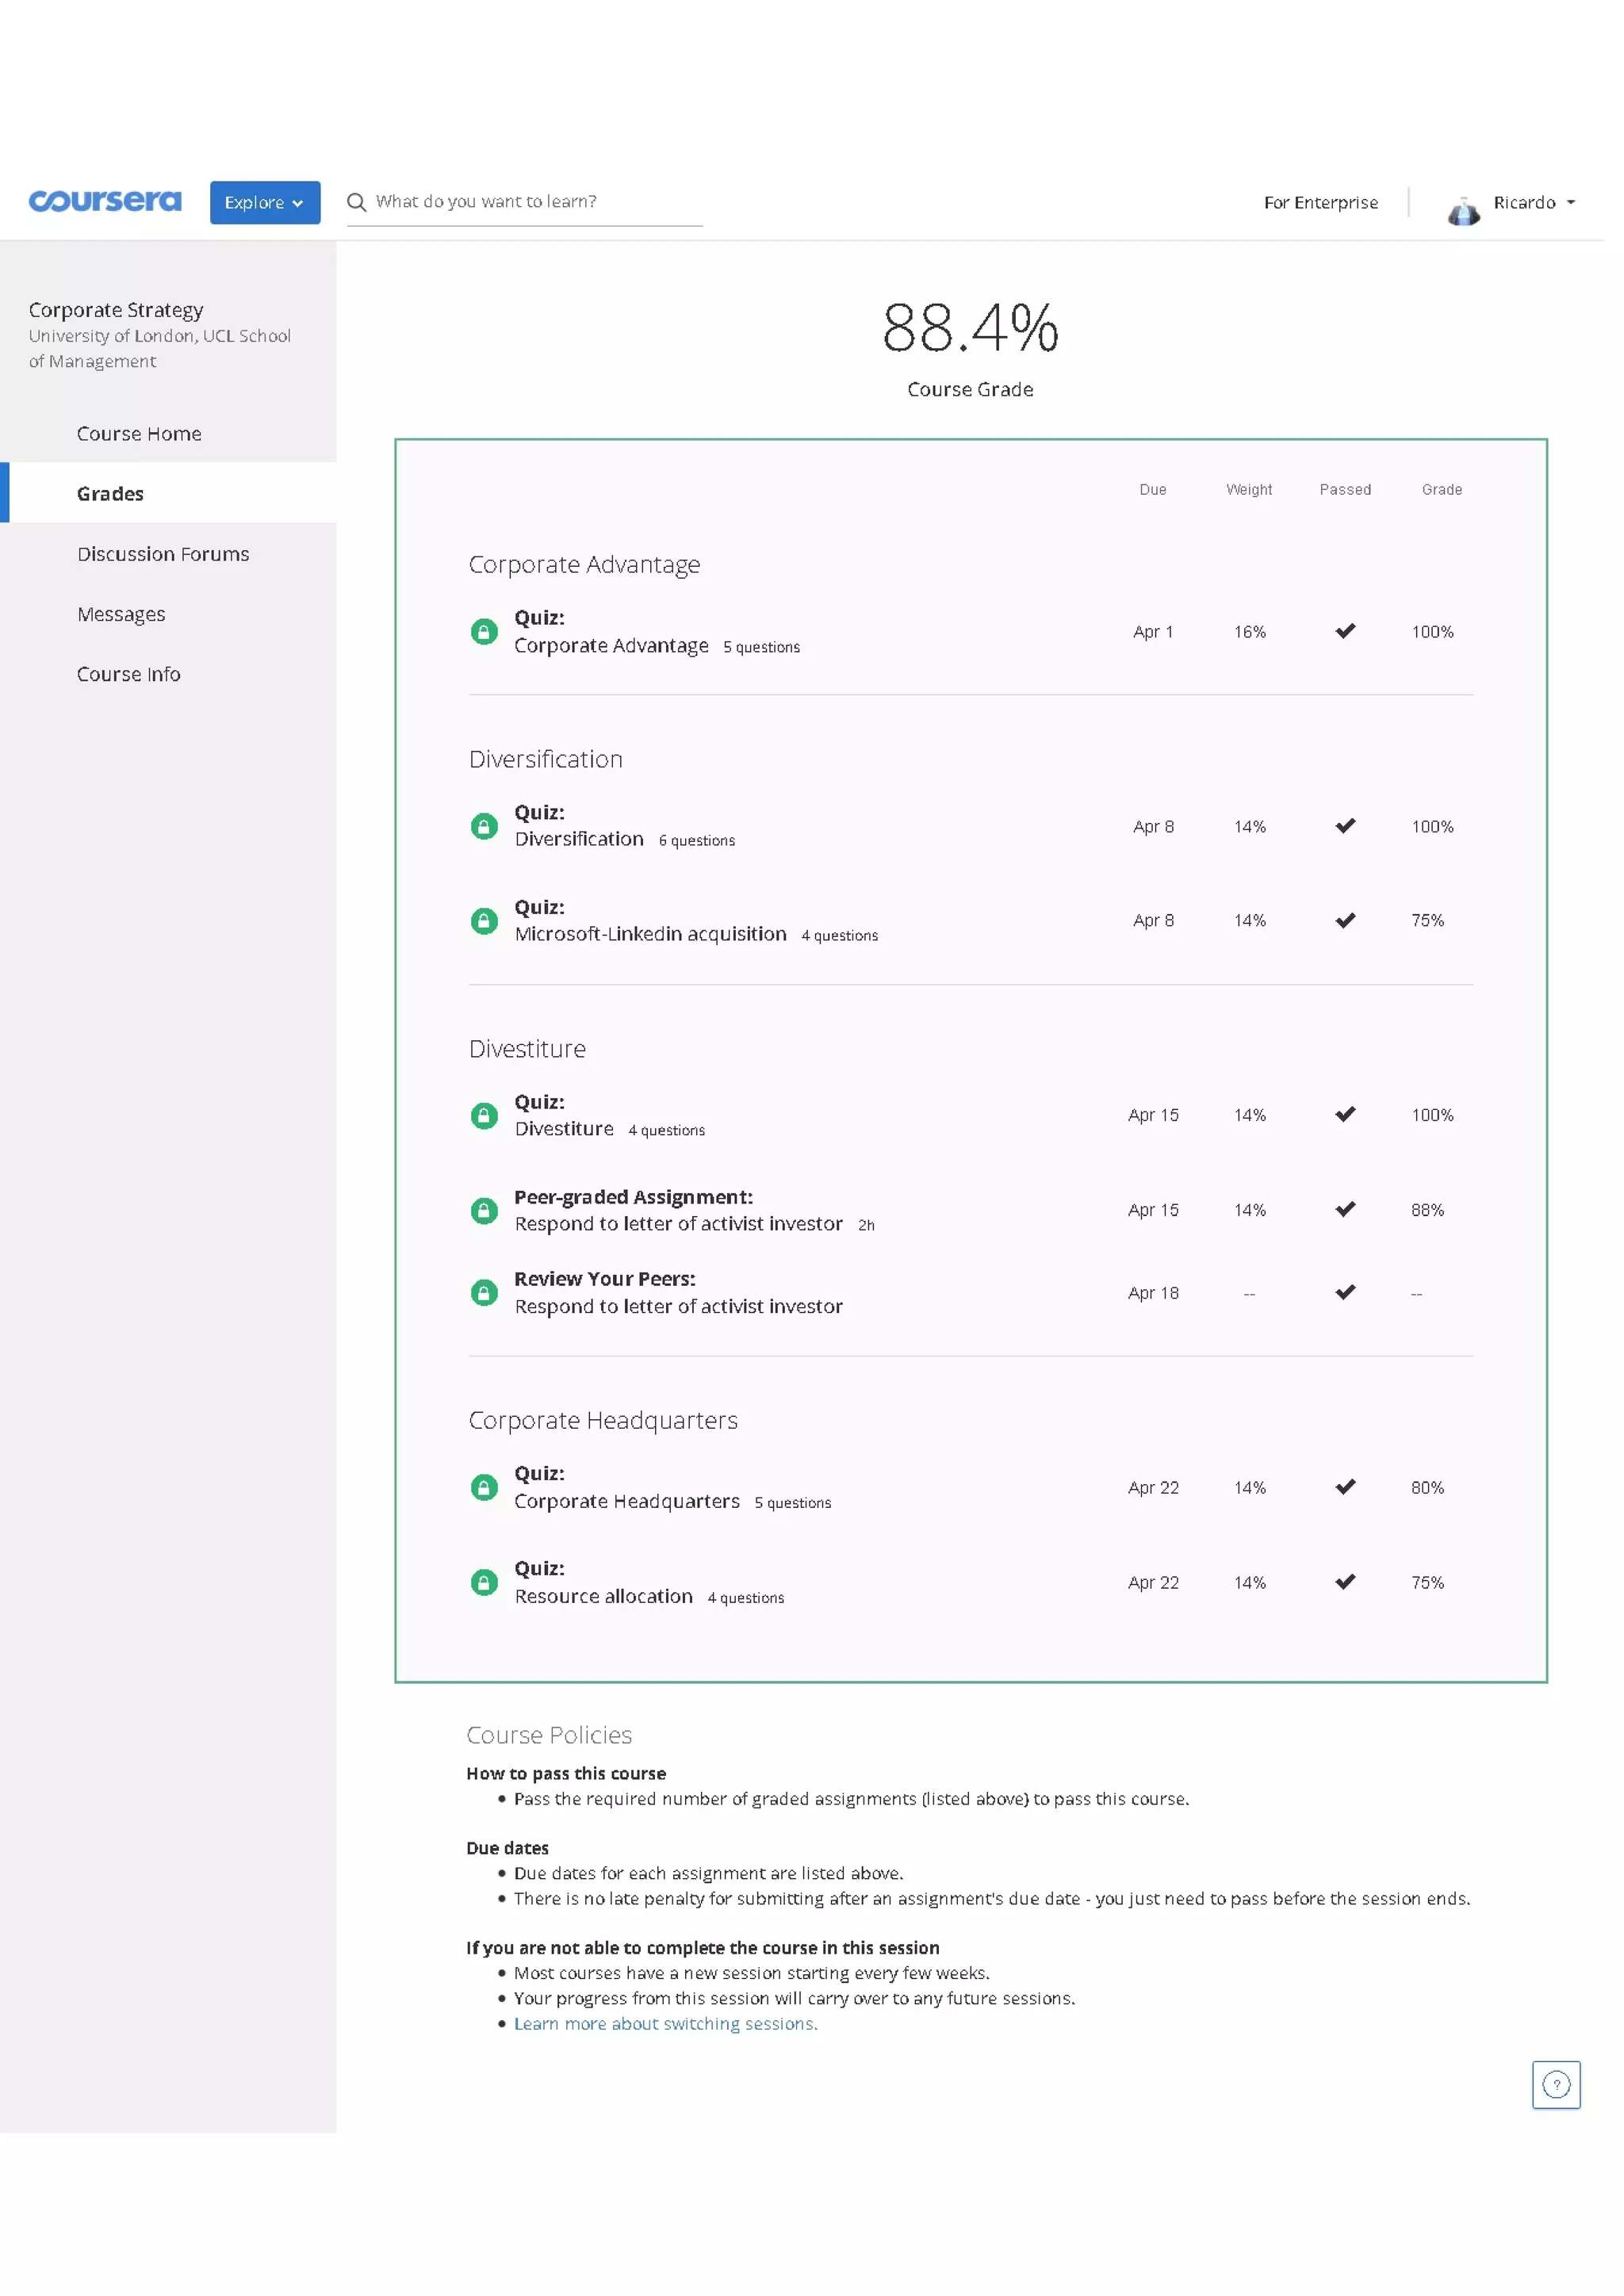Open the Corporate Headquarters quiz link
This screenshot has width=1624, height=2296.
626,1501
